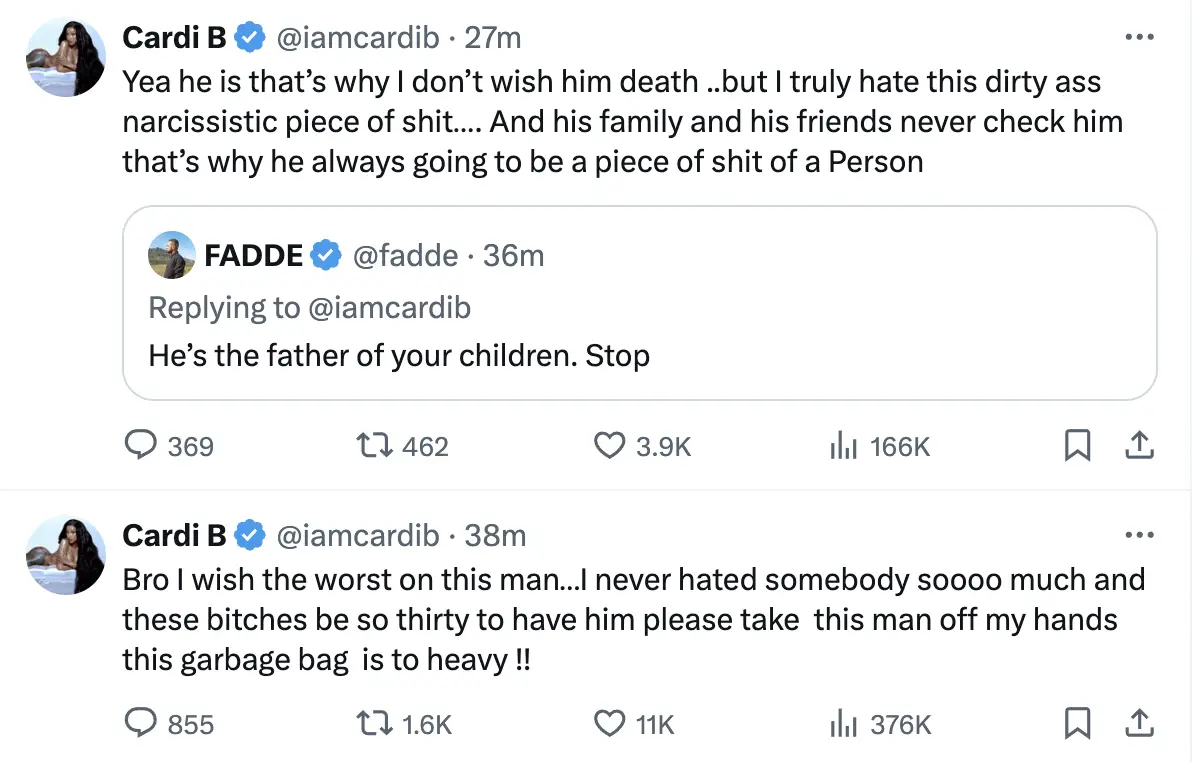The width and height of the screenshot is (1192, 762).
Task: Open the more options menu on the bottom tweet
Action: click(x=1139, y=534)
